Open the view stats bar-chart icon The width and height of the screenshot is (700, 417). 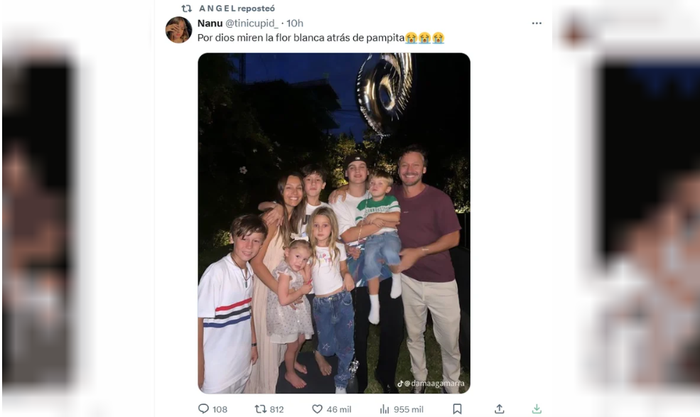click(x=384, y=408)
